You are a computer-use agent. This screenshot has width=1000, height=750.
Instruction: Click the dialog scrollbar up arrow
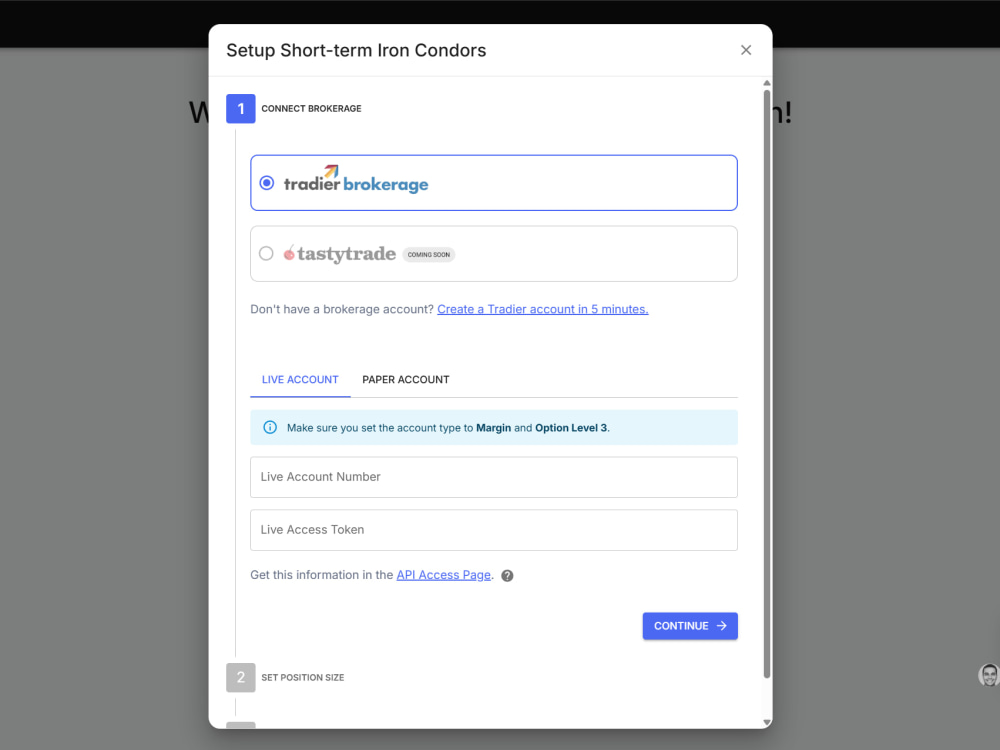(767, 83)
